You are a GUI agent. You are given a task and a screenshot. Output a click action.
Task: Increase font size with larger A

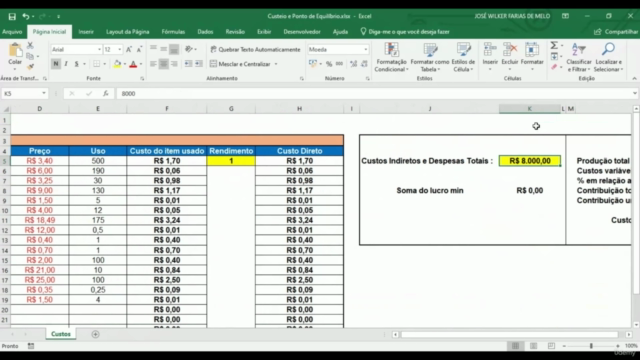coord(129,49)
